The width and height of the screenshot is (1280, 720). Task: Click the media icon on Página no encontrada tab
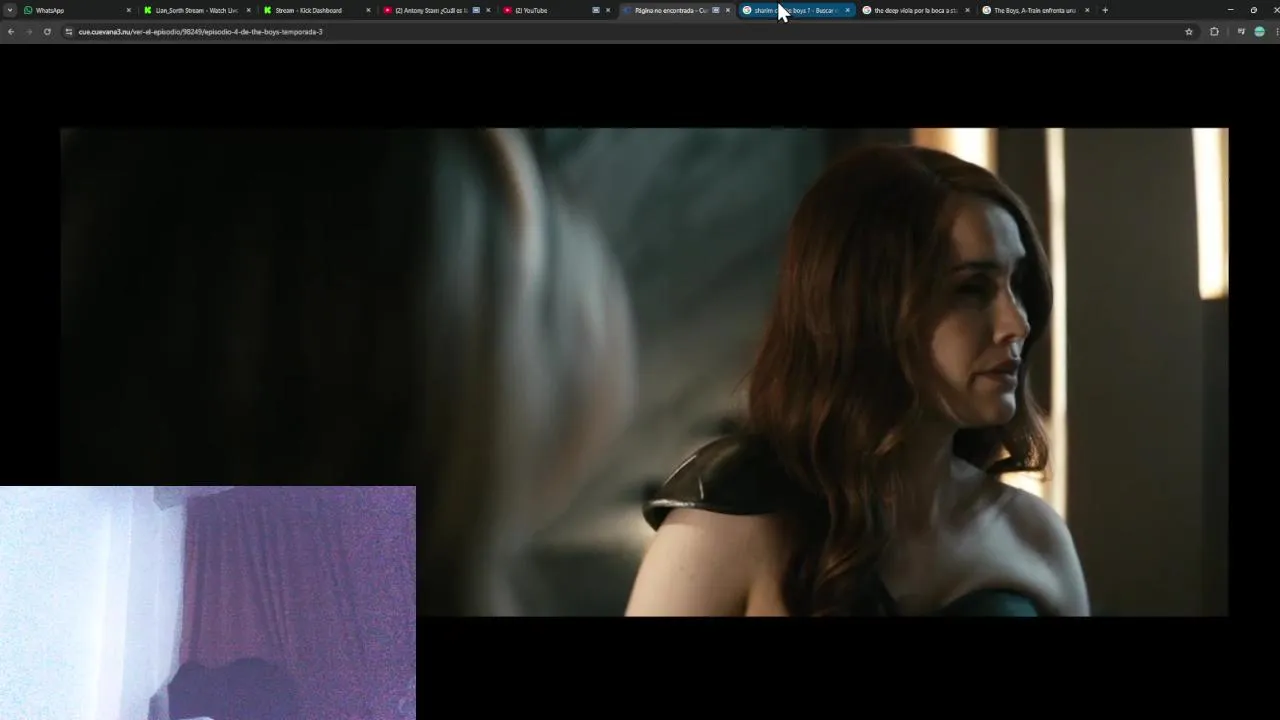pos(716,10)
